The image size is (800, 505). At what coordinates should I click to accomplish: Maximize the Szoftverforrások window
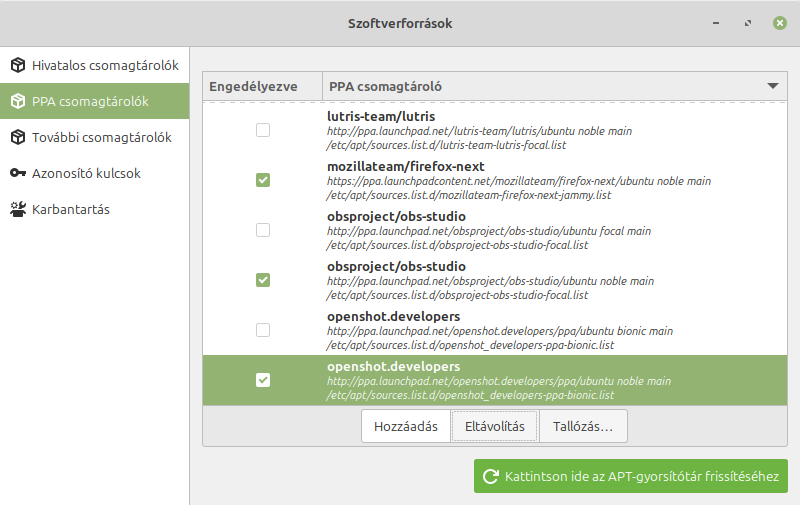(x=748, y=23)
